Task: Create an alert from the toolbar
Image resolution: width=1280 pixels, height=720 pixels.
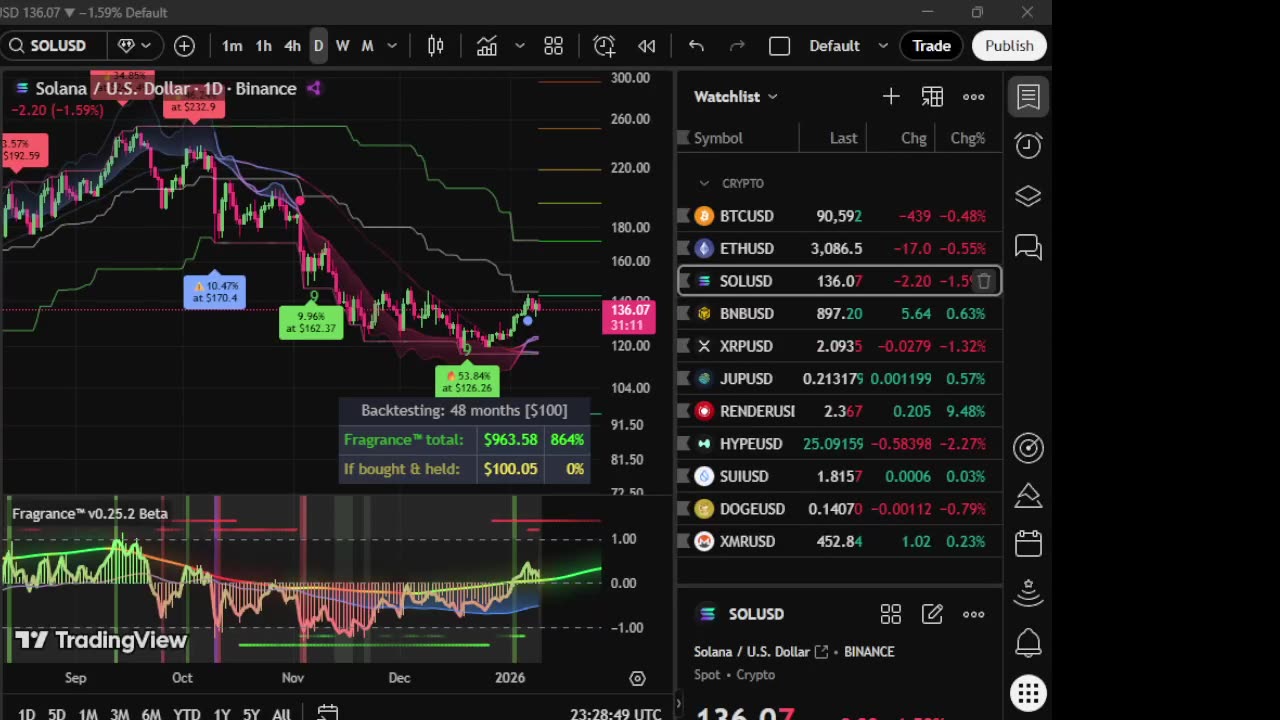Action: pos(604,46)
